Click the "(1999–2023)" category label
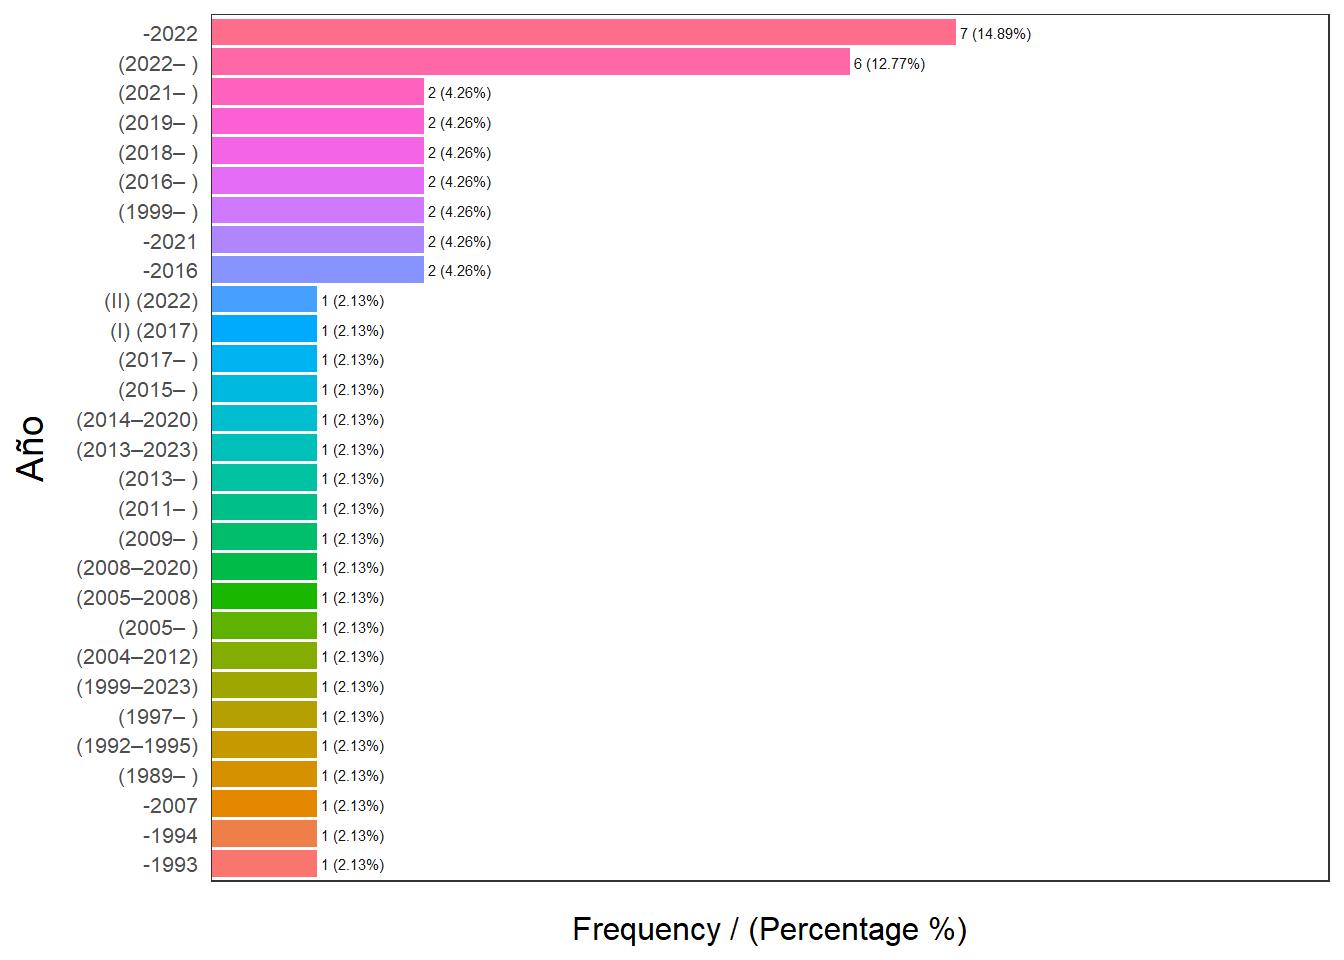 click(137, 687)
